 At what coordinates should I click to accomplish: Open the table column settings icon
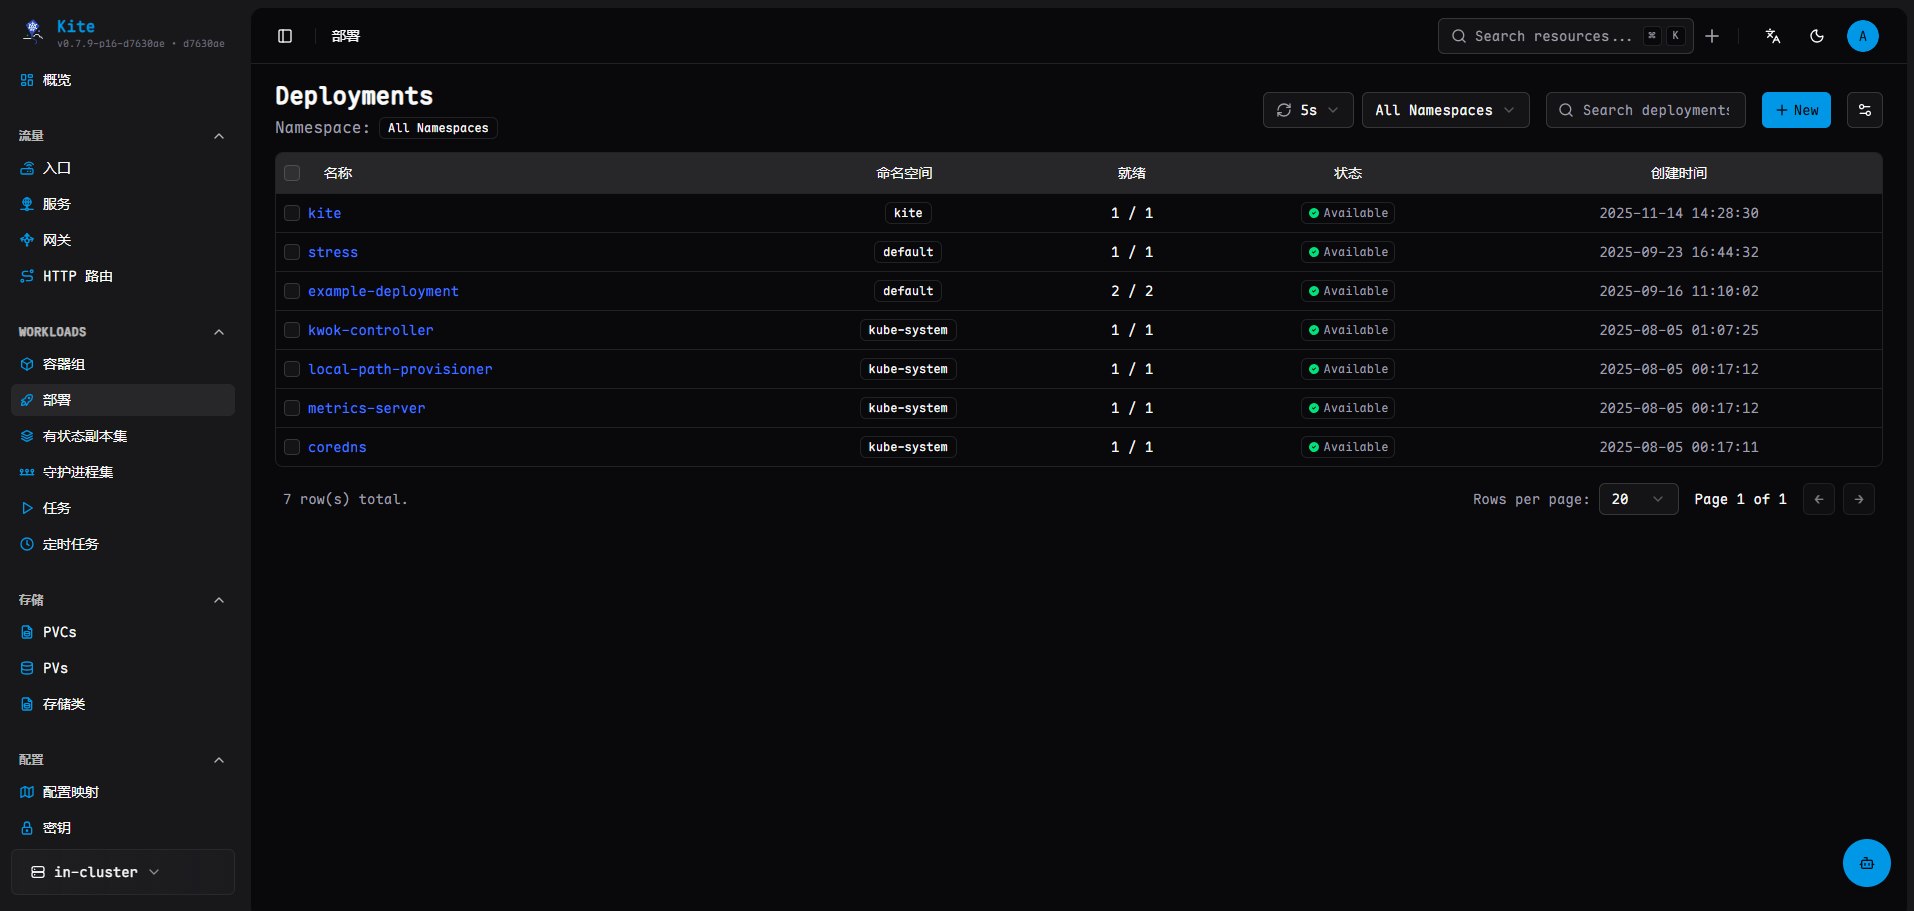click(x=1865, y=110)
